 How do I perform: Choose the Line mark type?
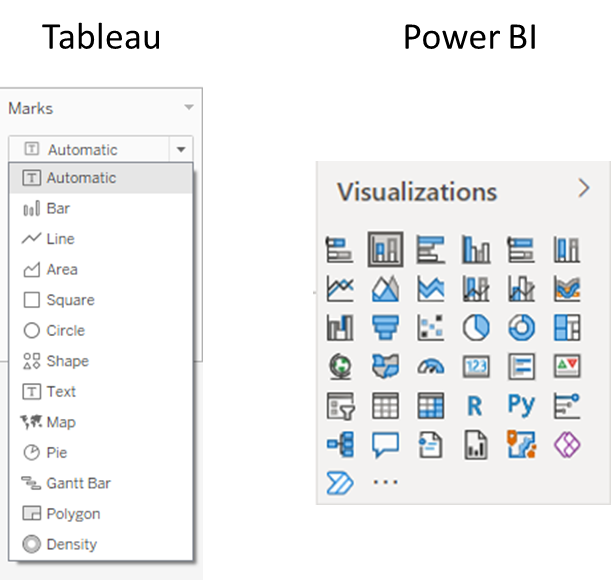[x=101, y=239]
